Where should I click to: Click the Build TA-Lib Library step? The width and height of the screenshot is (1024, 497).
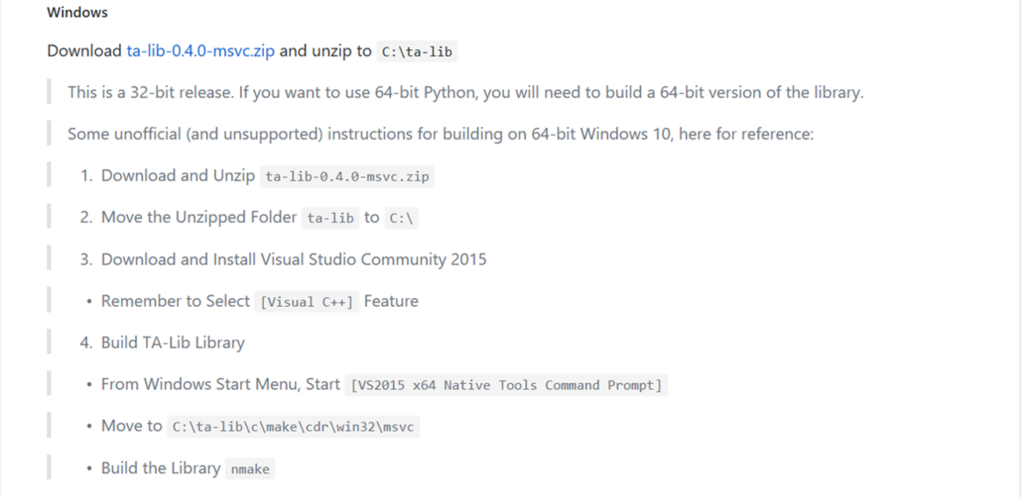point(173,343)
